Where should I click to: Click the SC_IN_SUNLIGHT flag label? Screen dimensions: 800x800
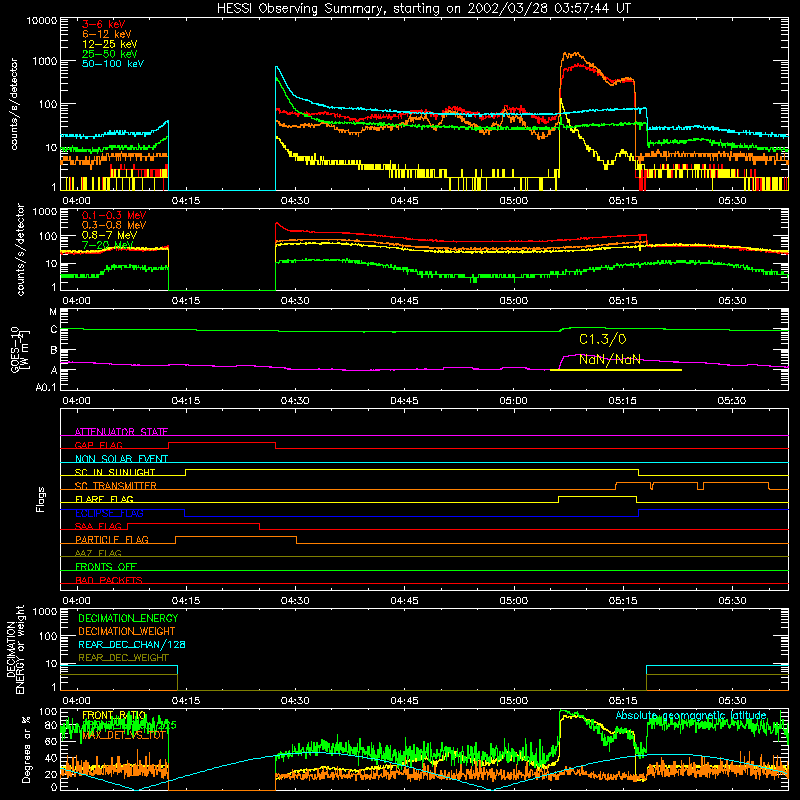pos(115,472)
